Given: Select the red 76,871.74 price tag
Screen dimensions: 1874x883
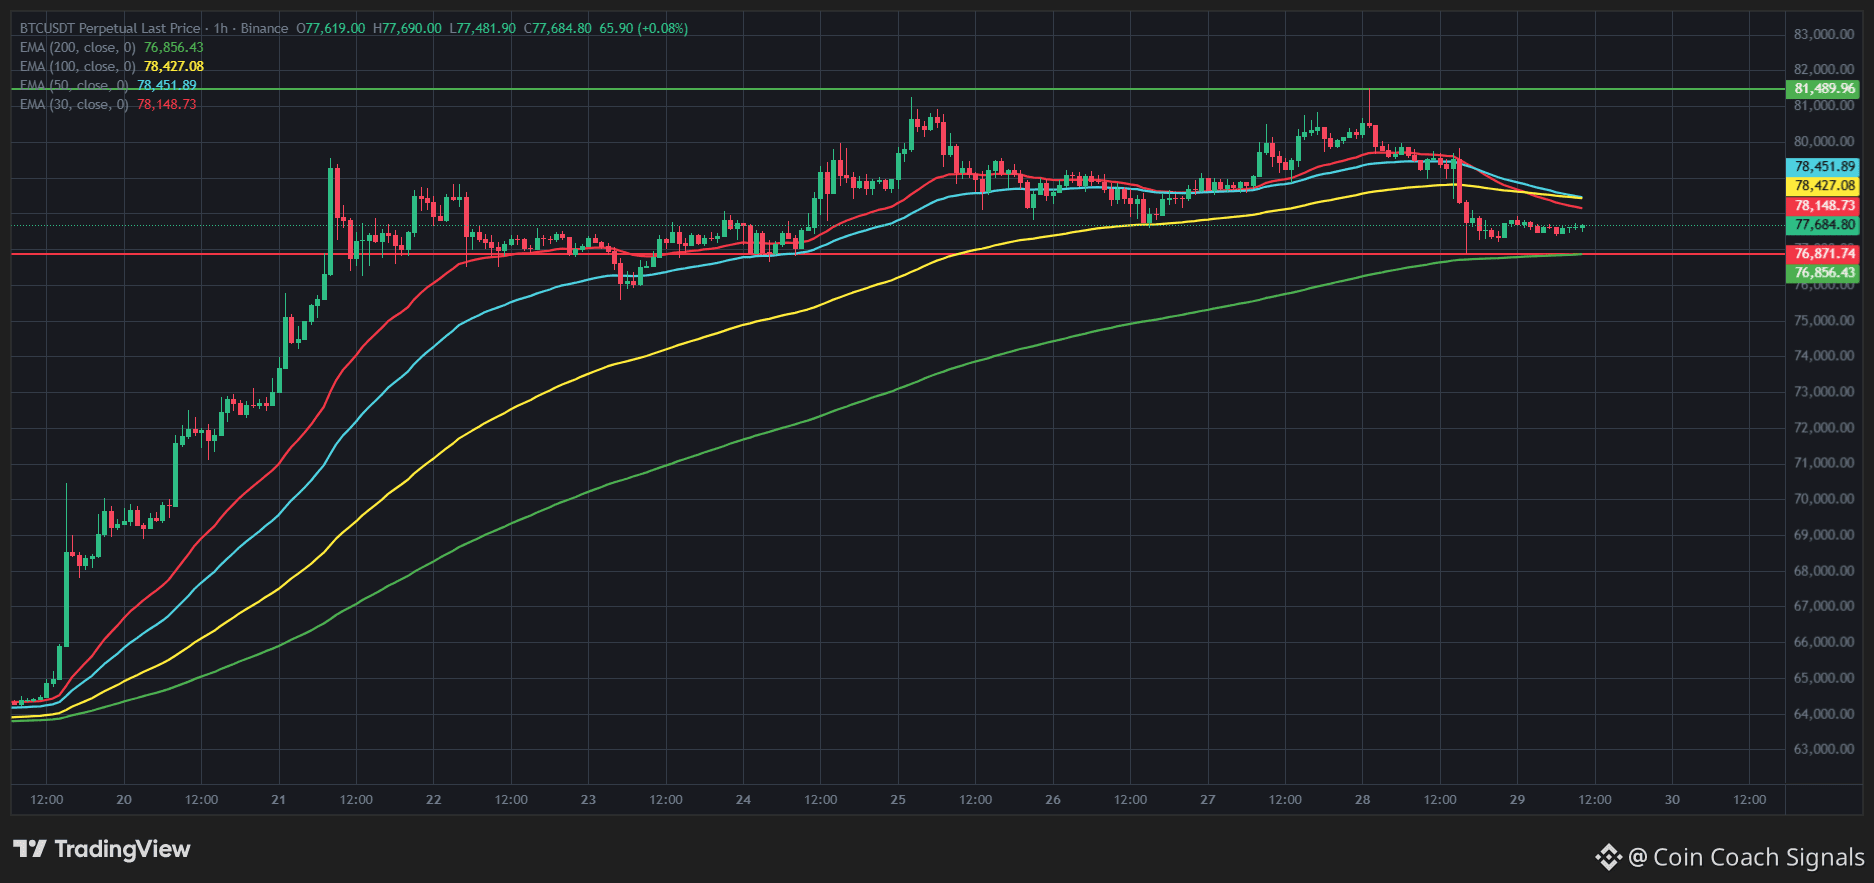Looking at the screenshot, I should [x=1824, y=254].
